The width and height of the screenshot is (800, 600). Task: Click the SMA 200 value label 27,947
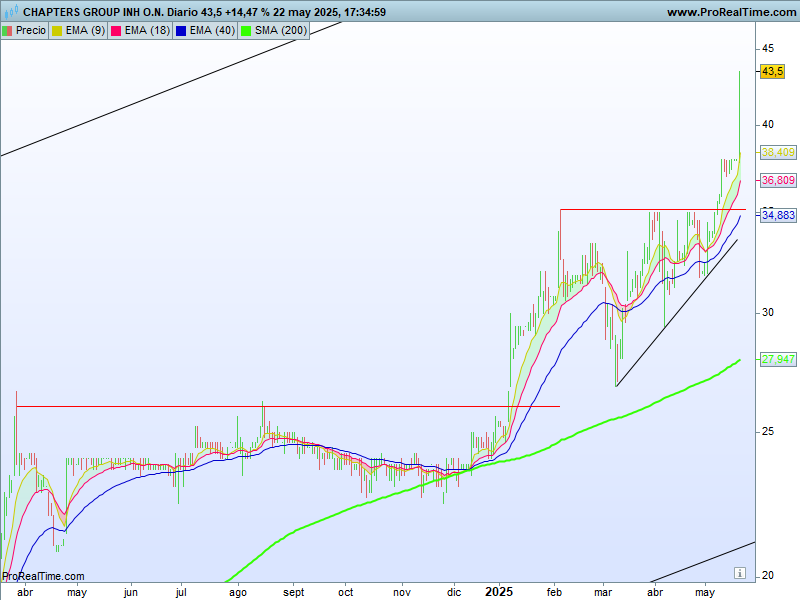pyautogui.click(x=778, y=359)
